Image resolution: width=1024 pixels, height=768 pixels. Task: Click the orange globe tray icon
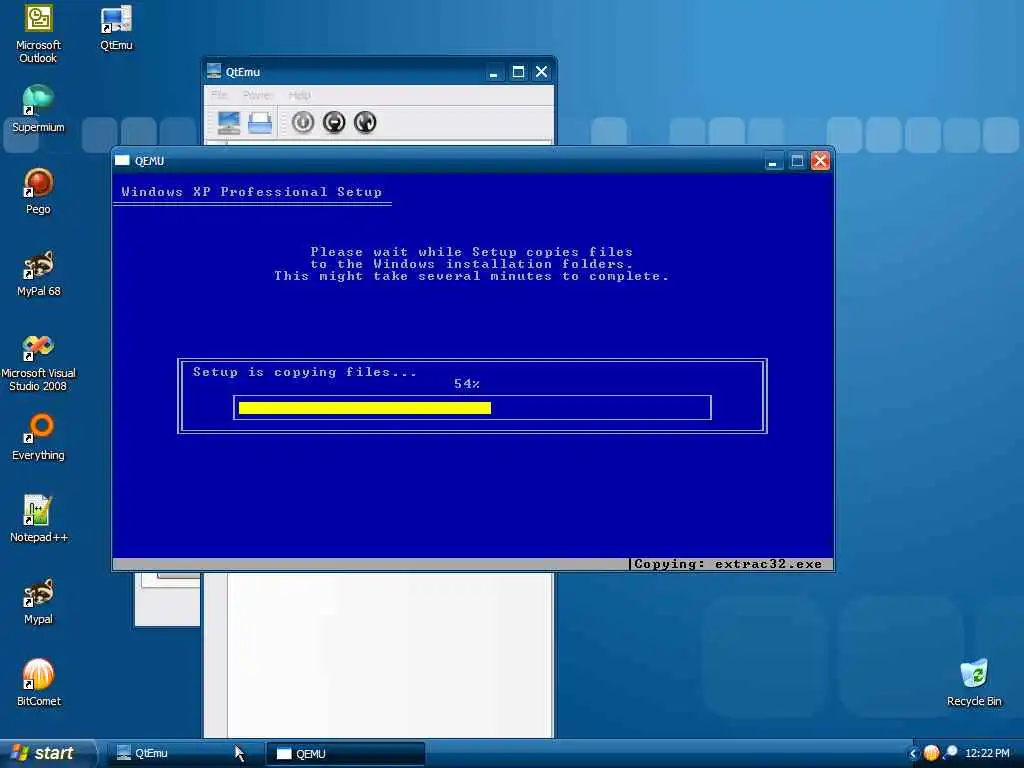coord(931,753)
